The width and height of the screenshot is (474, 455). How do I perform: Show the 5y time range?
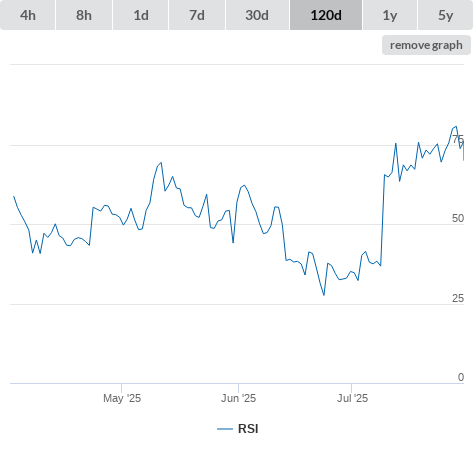tap(446, 15)
